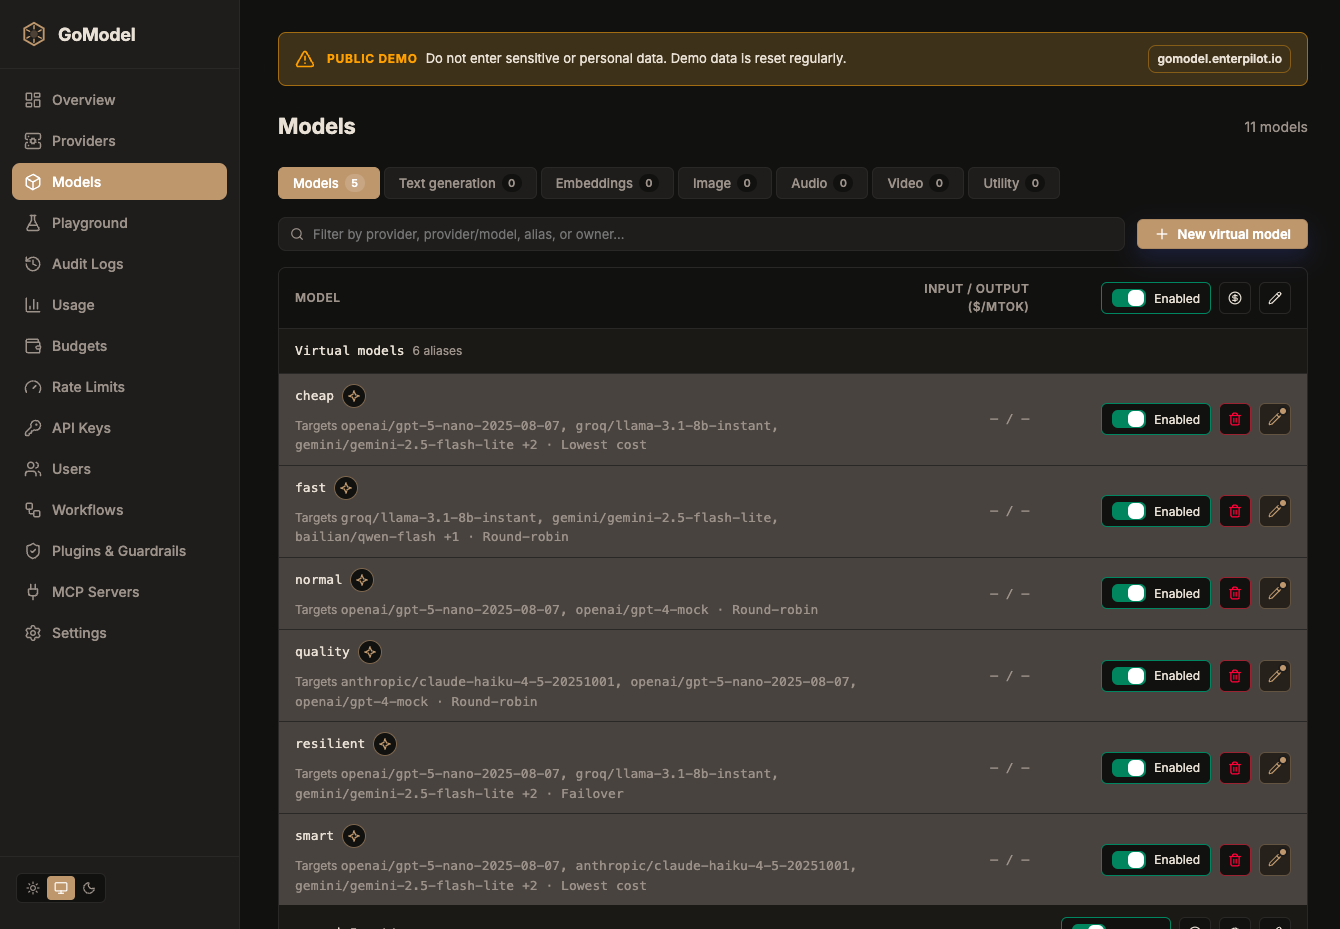This screenshot has width=1340, height=929.
Task: Go to Providers in the sidebar
Action: (x=119, y=141)
